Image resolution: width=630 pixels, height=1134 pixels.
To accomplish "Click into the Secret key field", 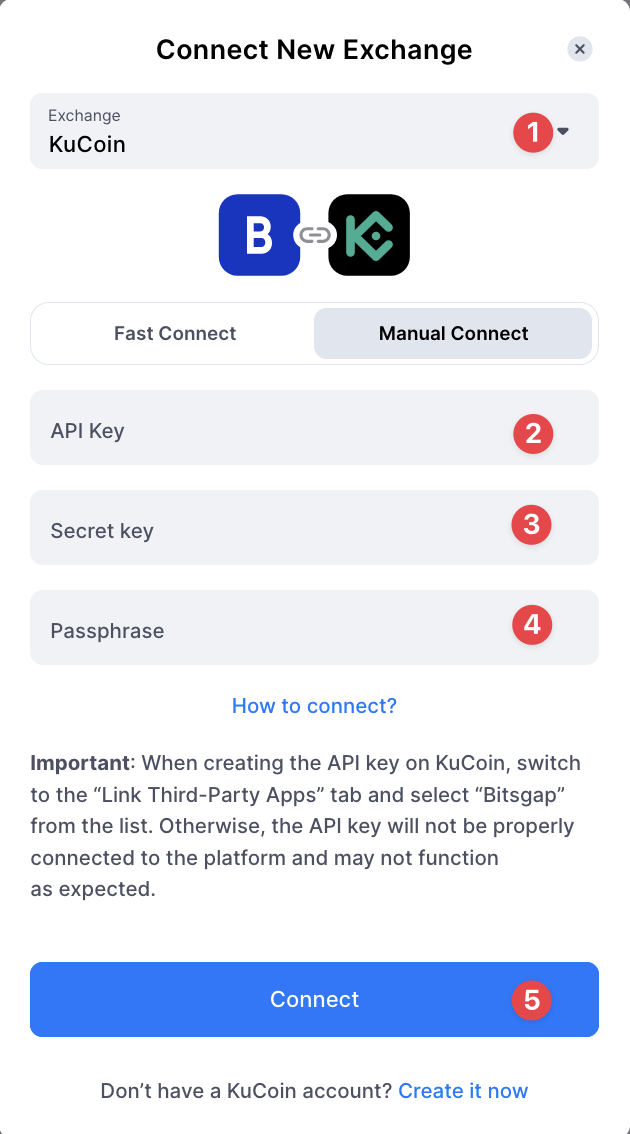I will (x=270, y=529).
